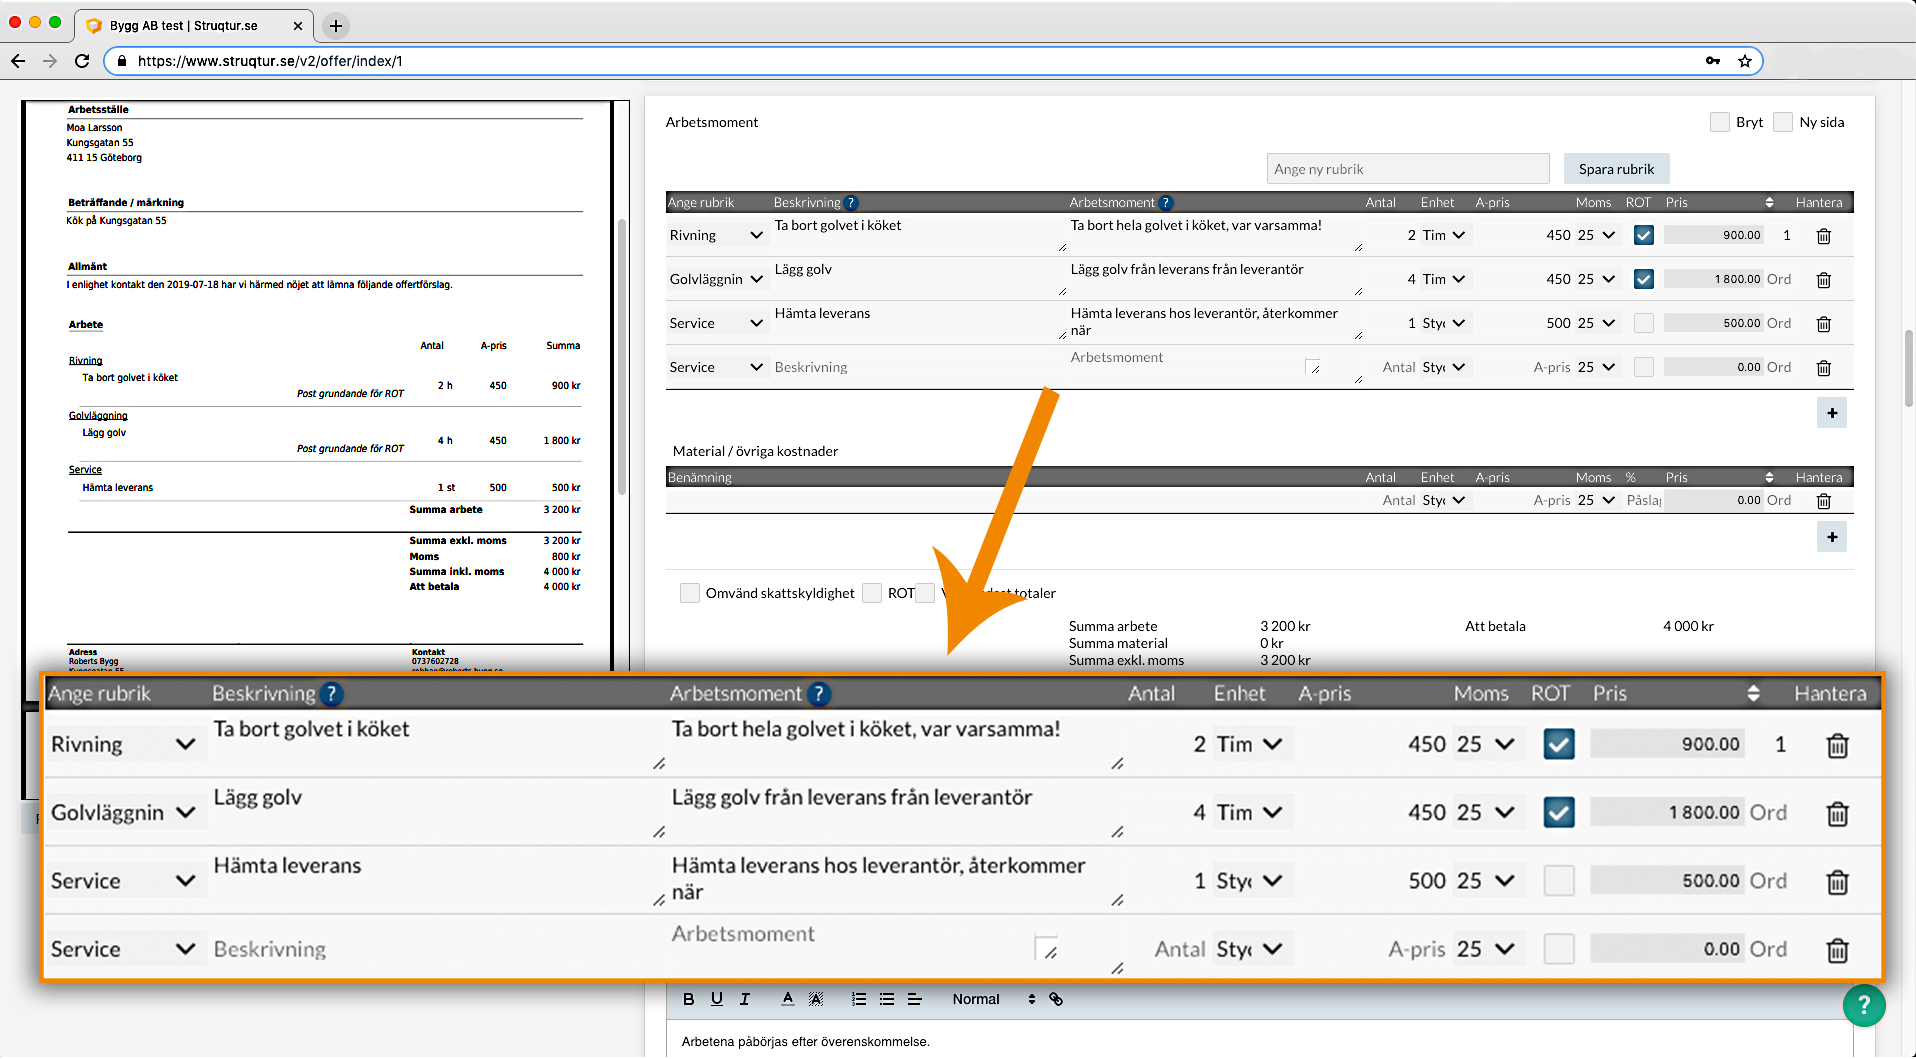Add a material row with the plus button
The height and width of the screenshot is (1059, 1916).
(x=1831, y=537)
